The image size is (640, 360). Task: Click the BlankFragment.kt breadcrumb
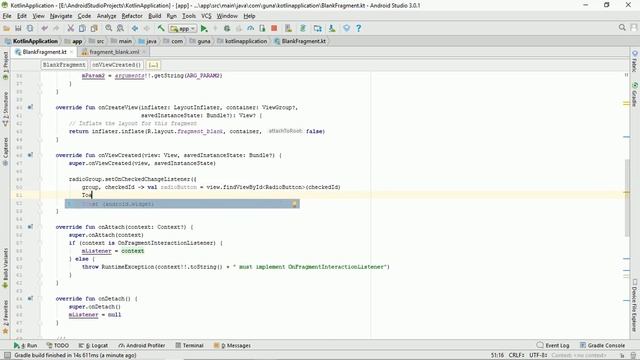[300, 41]
